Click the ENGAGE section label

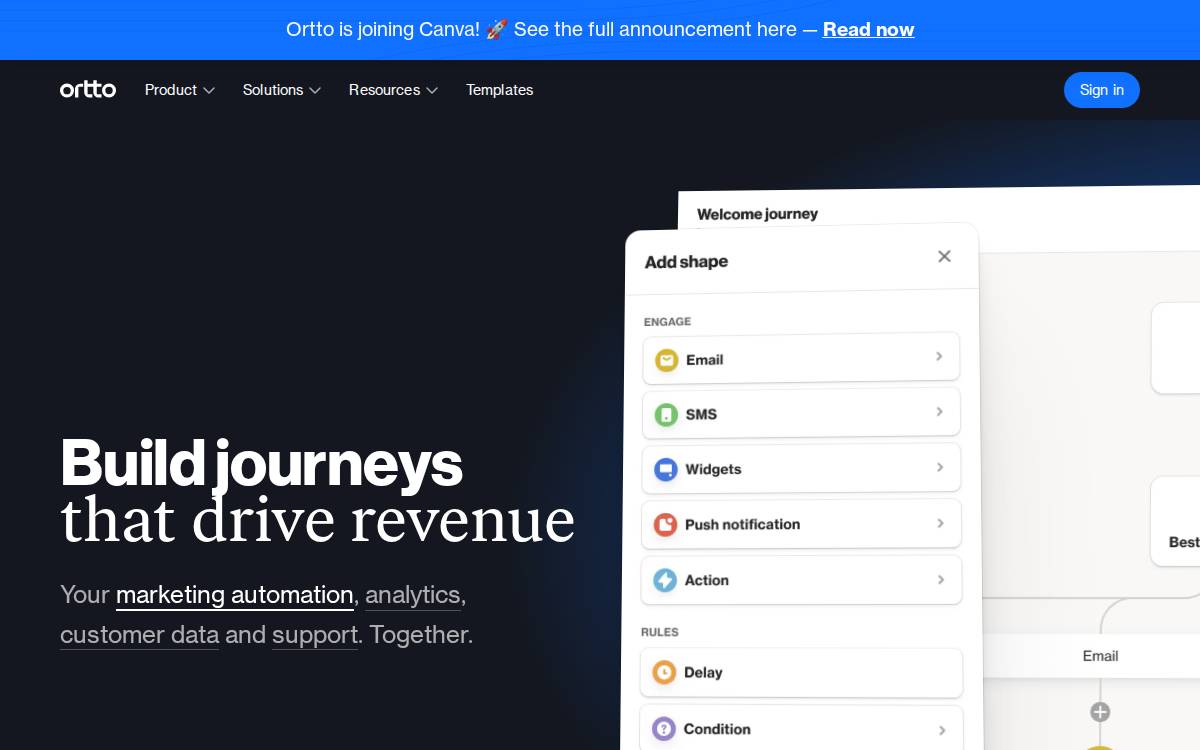click(667, 322)
